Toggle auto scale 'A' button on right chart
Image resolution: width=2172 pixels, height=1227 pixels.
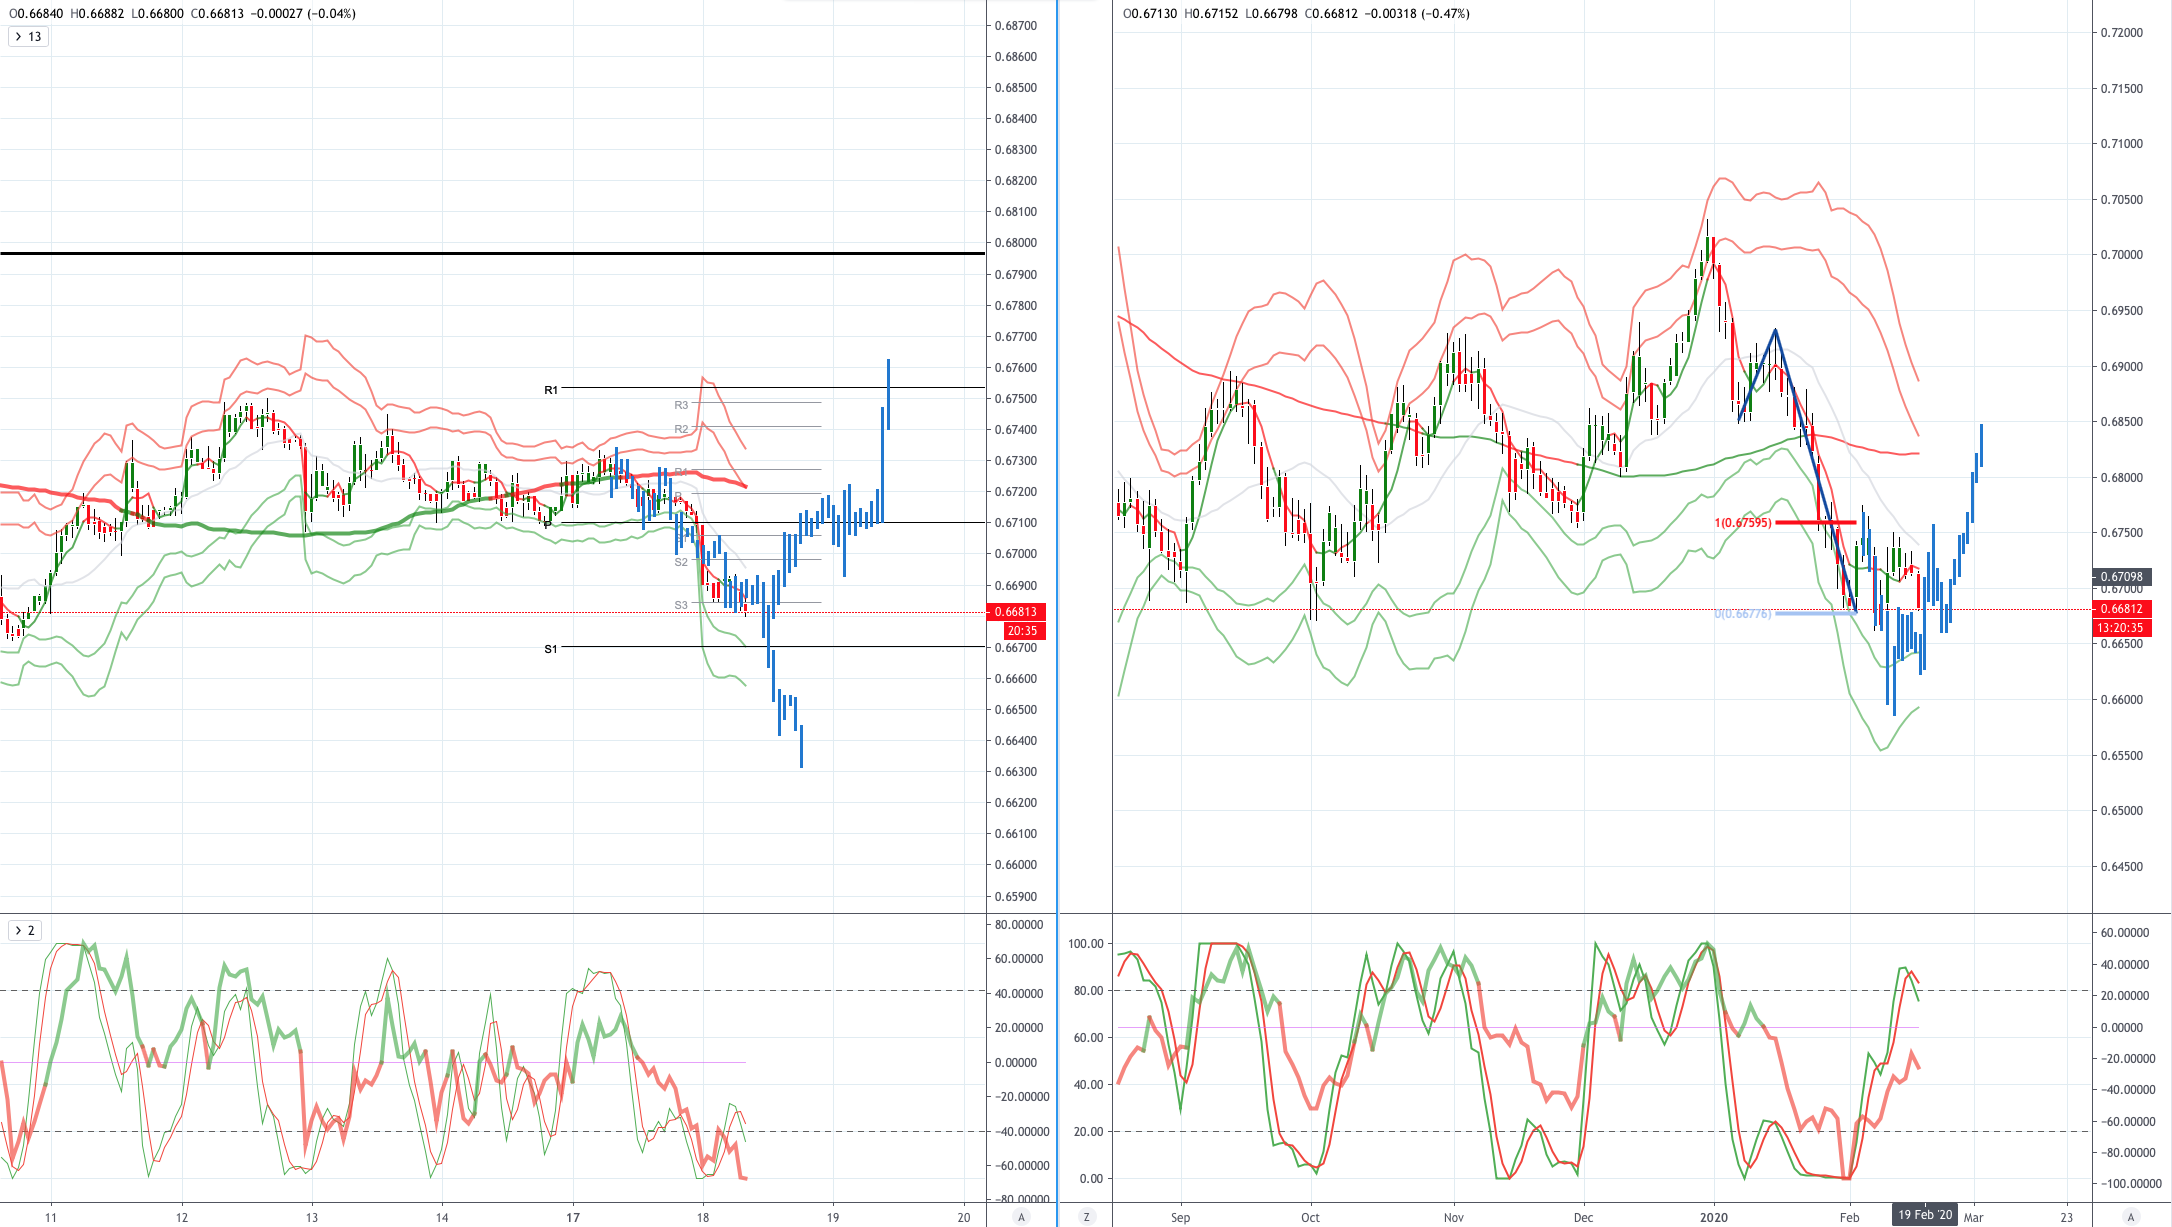pyautogui.click(x=2131, y=1217)
